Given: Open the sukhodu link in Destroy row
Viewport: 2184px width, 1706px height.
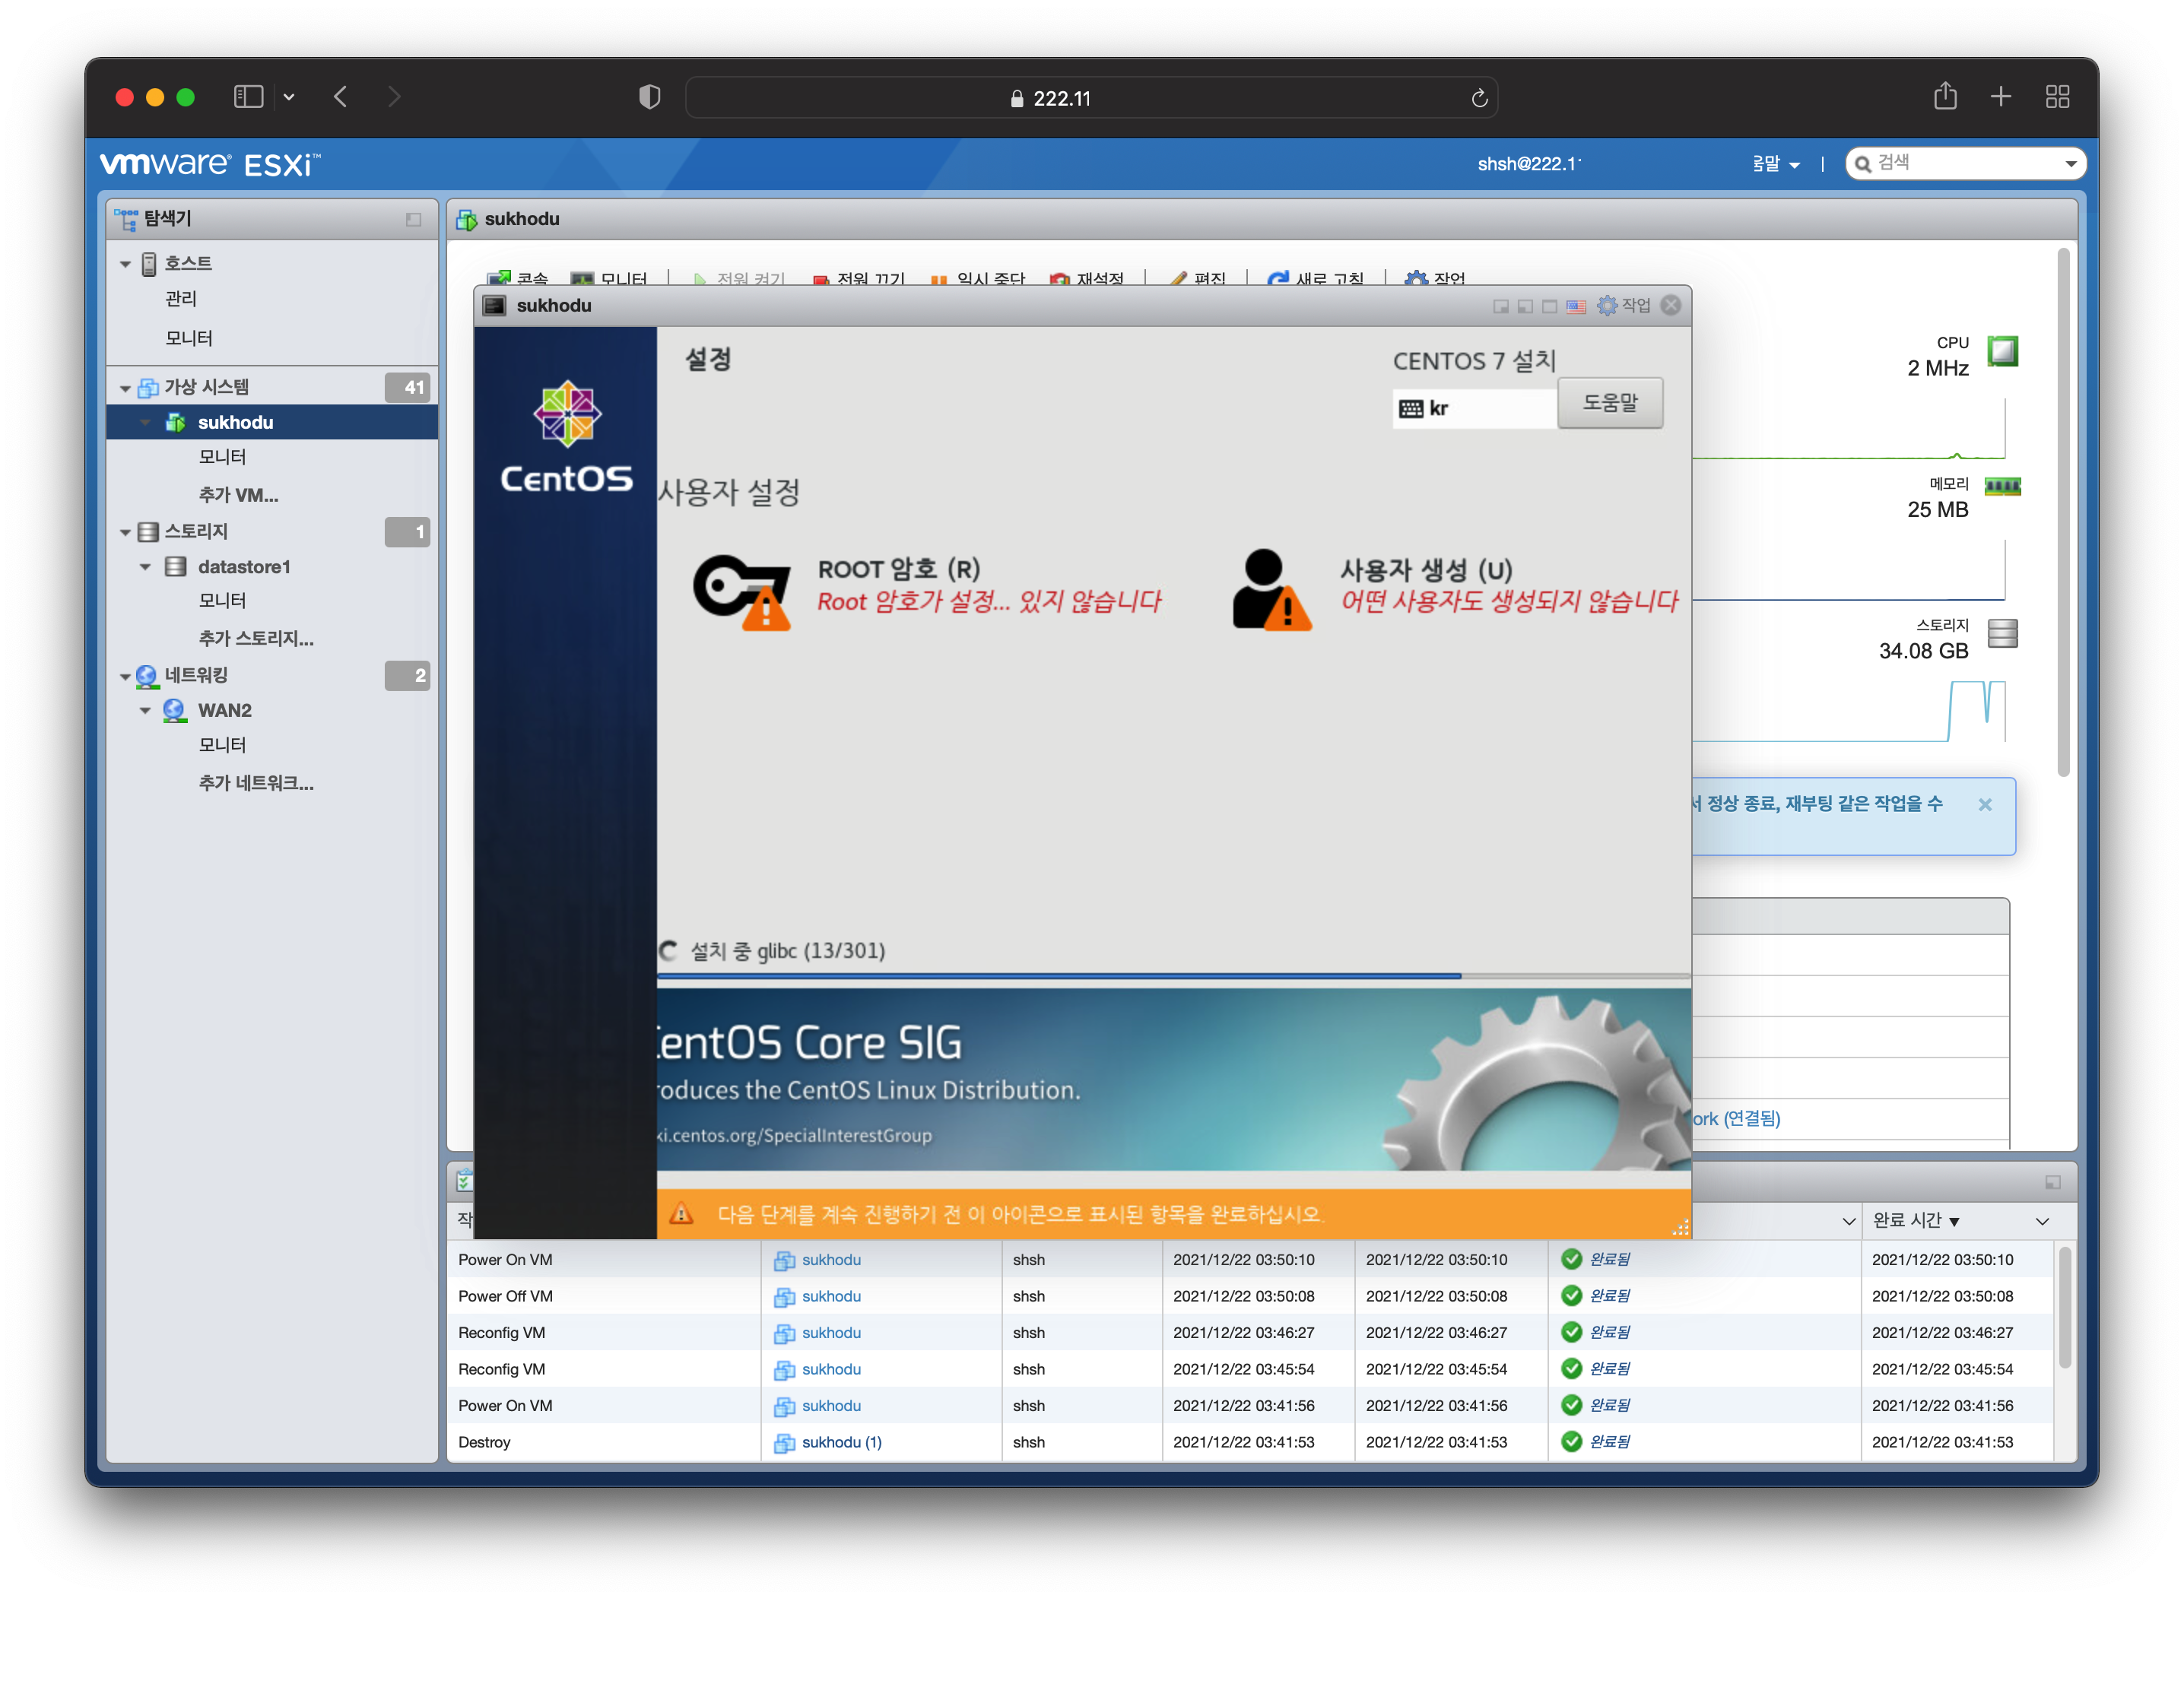Looking at the screenshot, I should [x=840, y=1442].
